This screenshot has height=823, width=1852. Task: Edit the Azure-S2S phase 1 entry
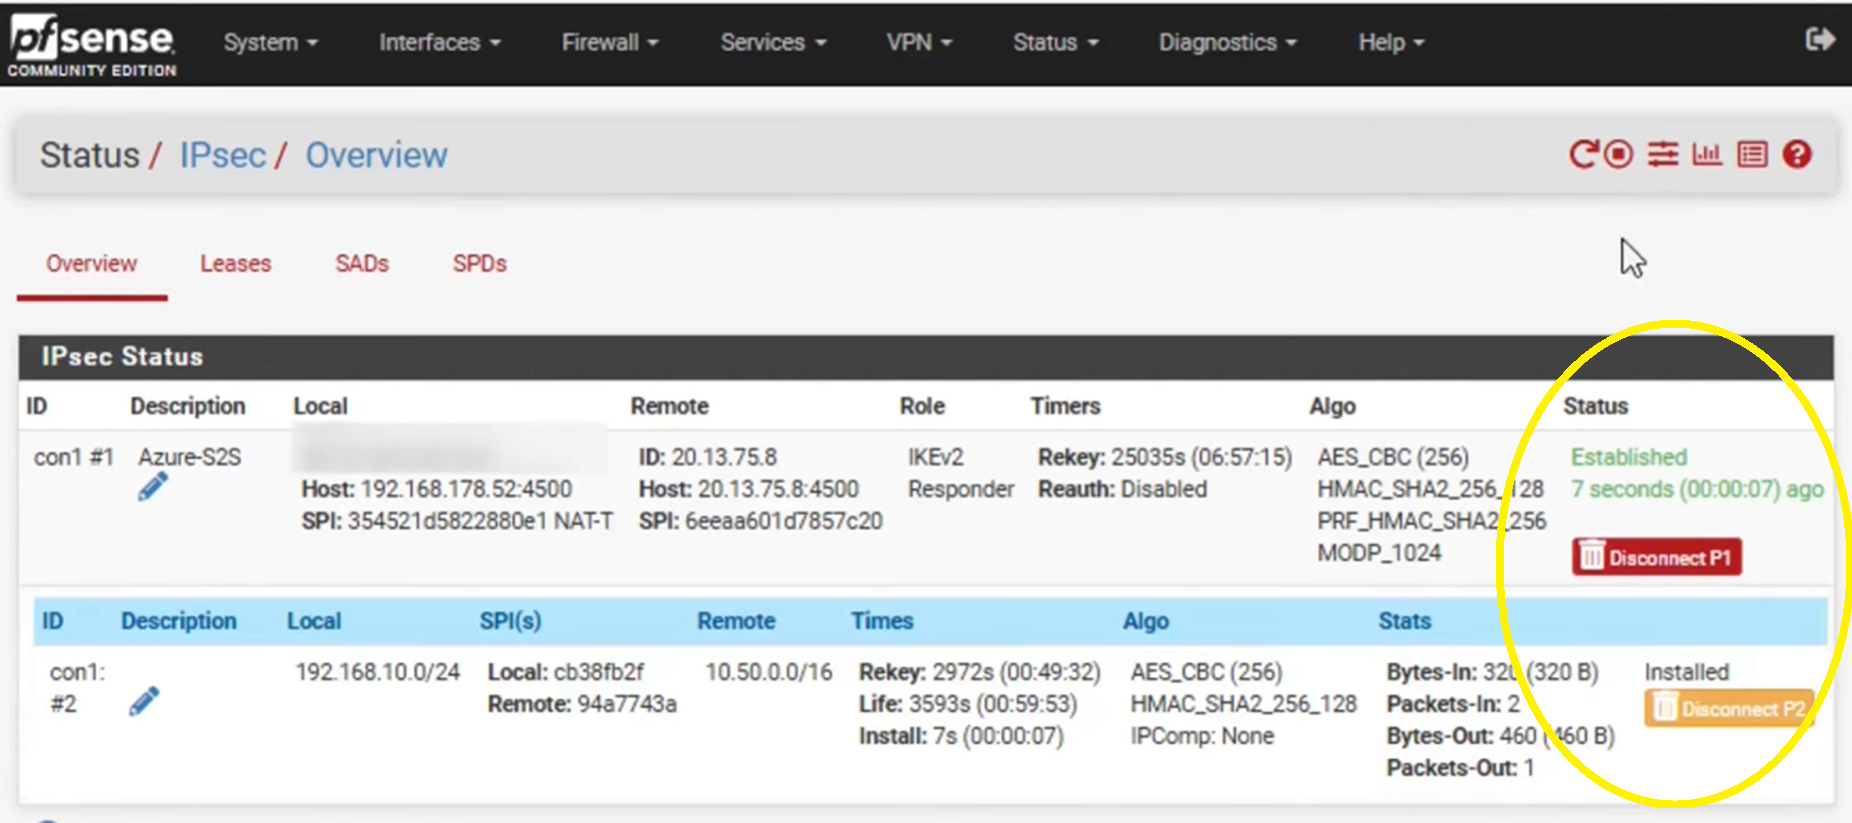click(x=152, y=488)
